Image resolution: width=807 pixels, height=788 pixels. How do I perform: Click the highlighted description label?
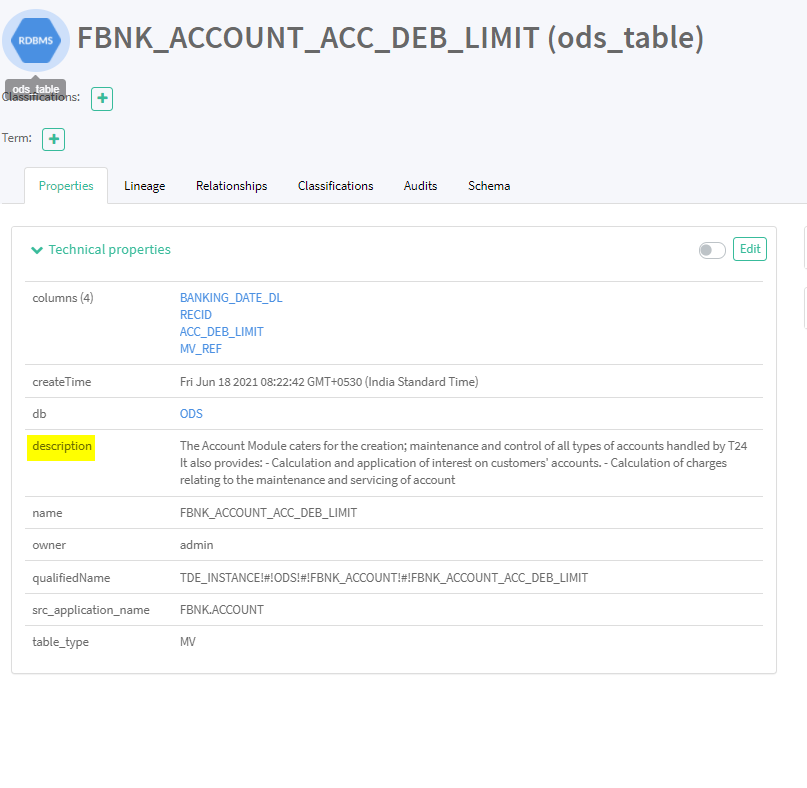click(x=62, y=446)
